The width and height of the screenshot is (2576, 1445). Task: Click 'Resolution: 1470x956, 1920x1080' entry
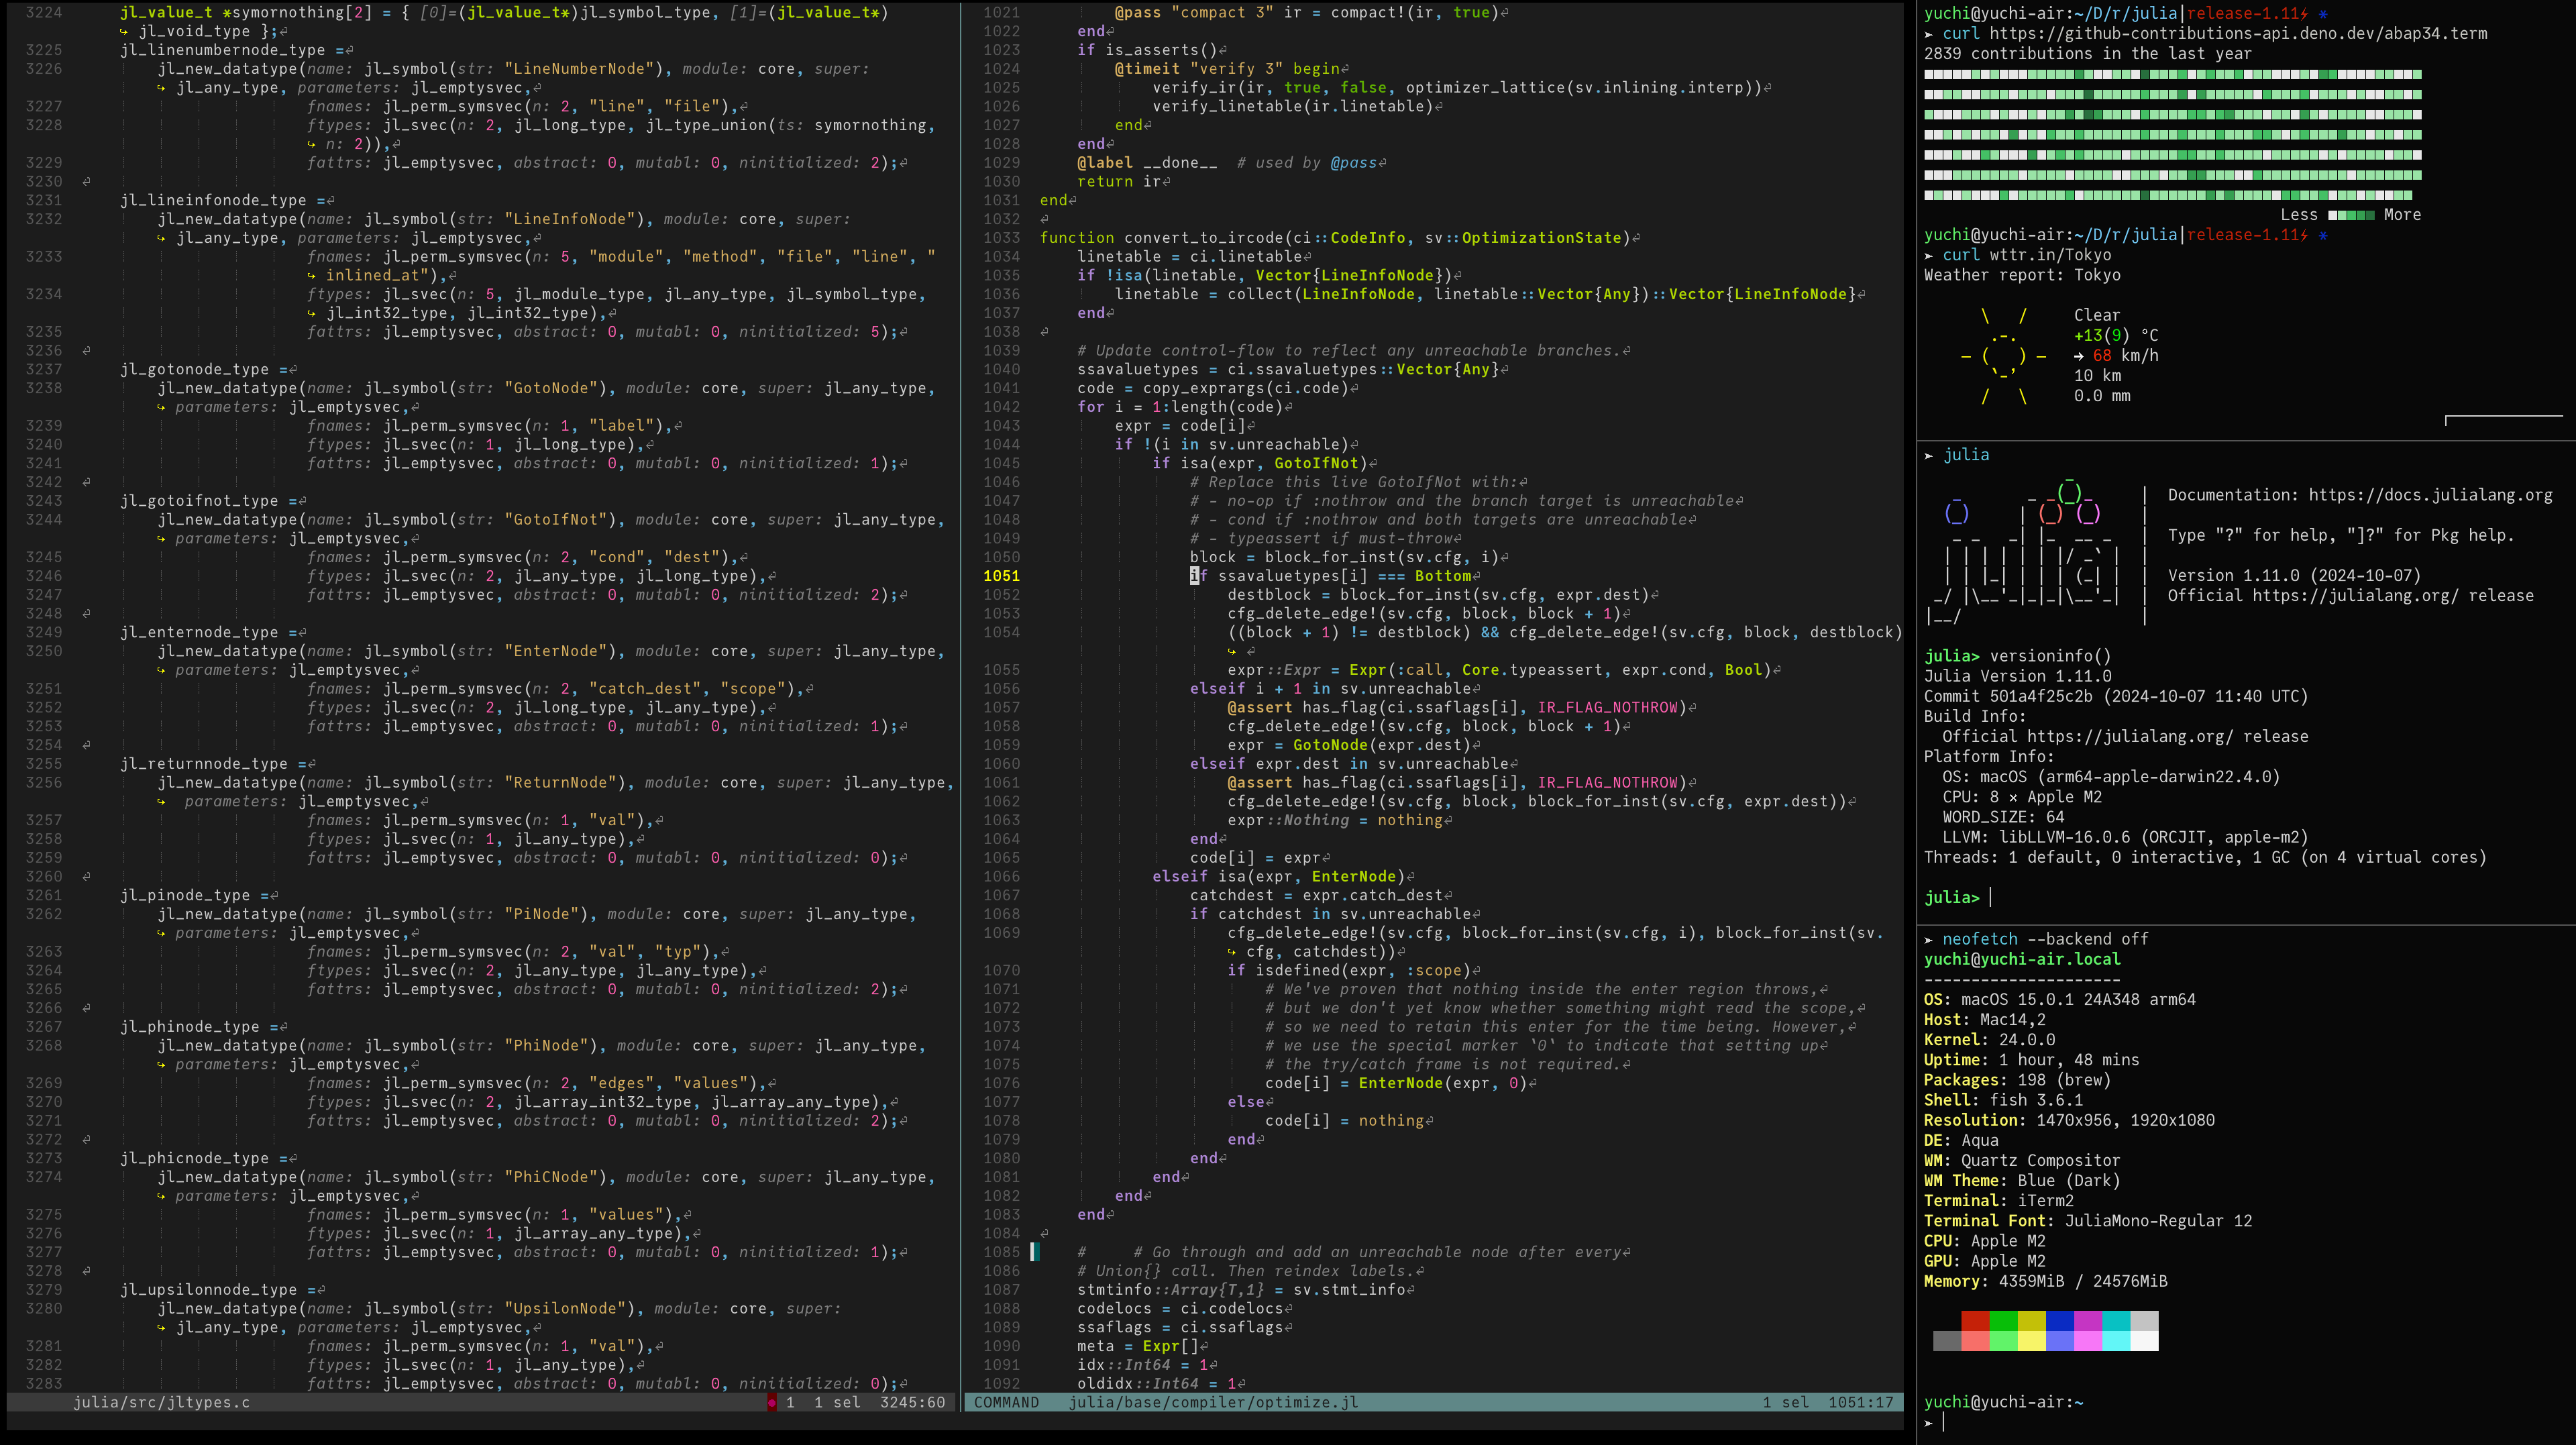(x=2069, y=1120)
